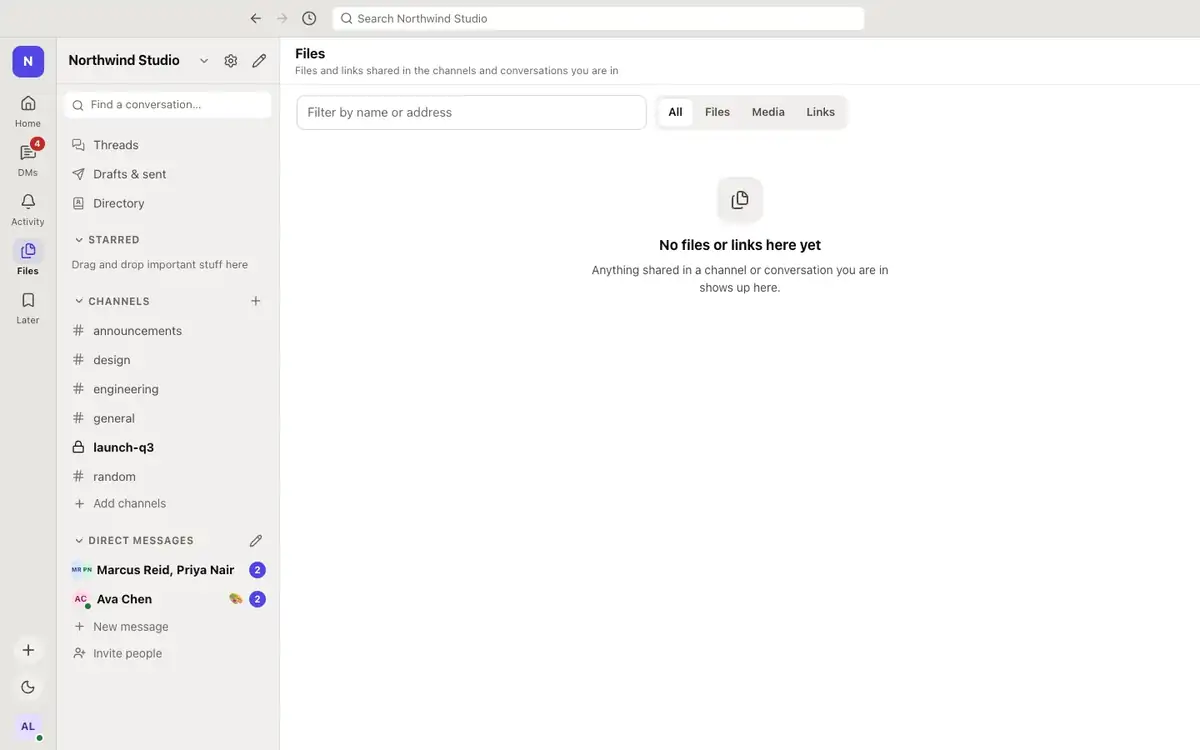Click the compose pencil beside workspace name
Screen dimensions: 1200x750
[x=259, y=61]
